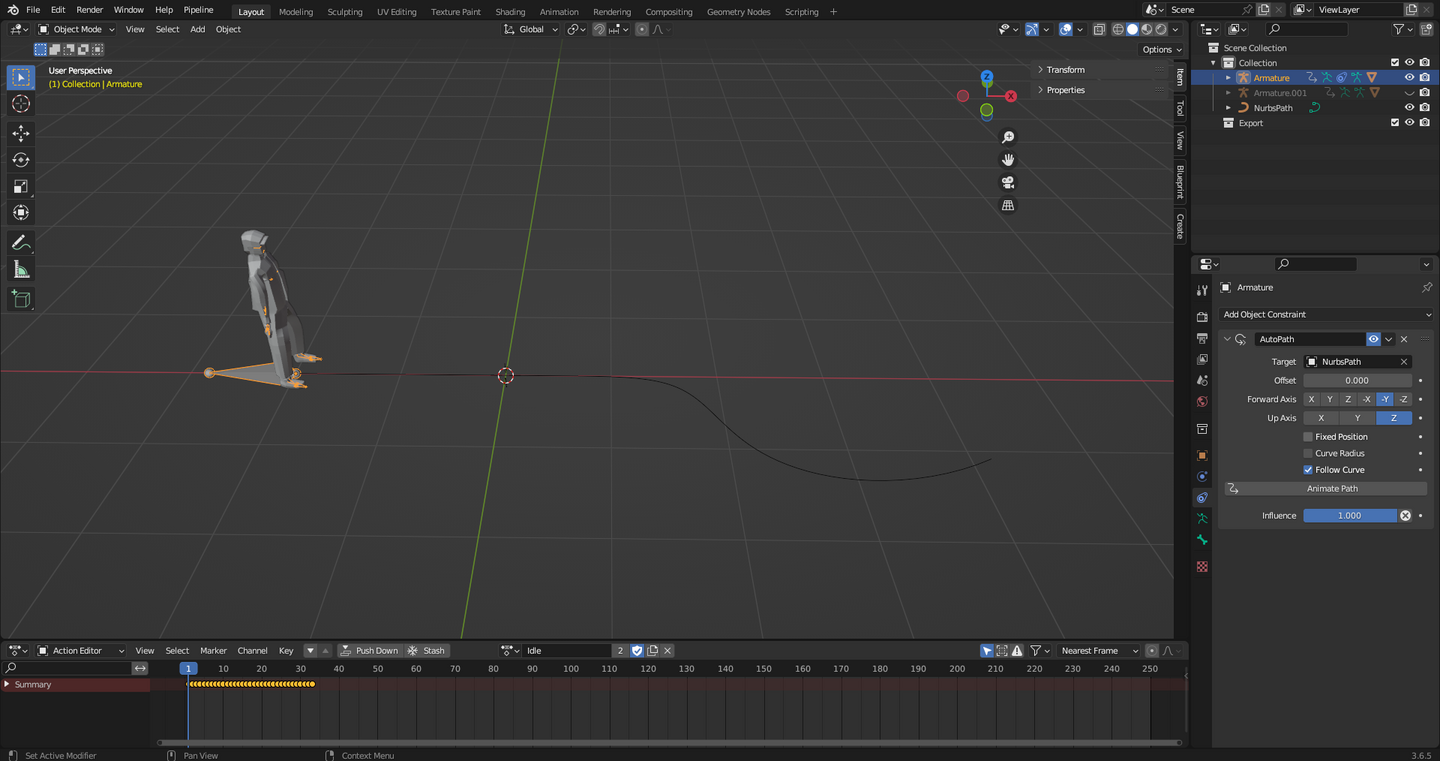The width and height of the screenshot is (1440, 761).
Task: Select the Measure tool
Action: [20, 270]
